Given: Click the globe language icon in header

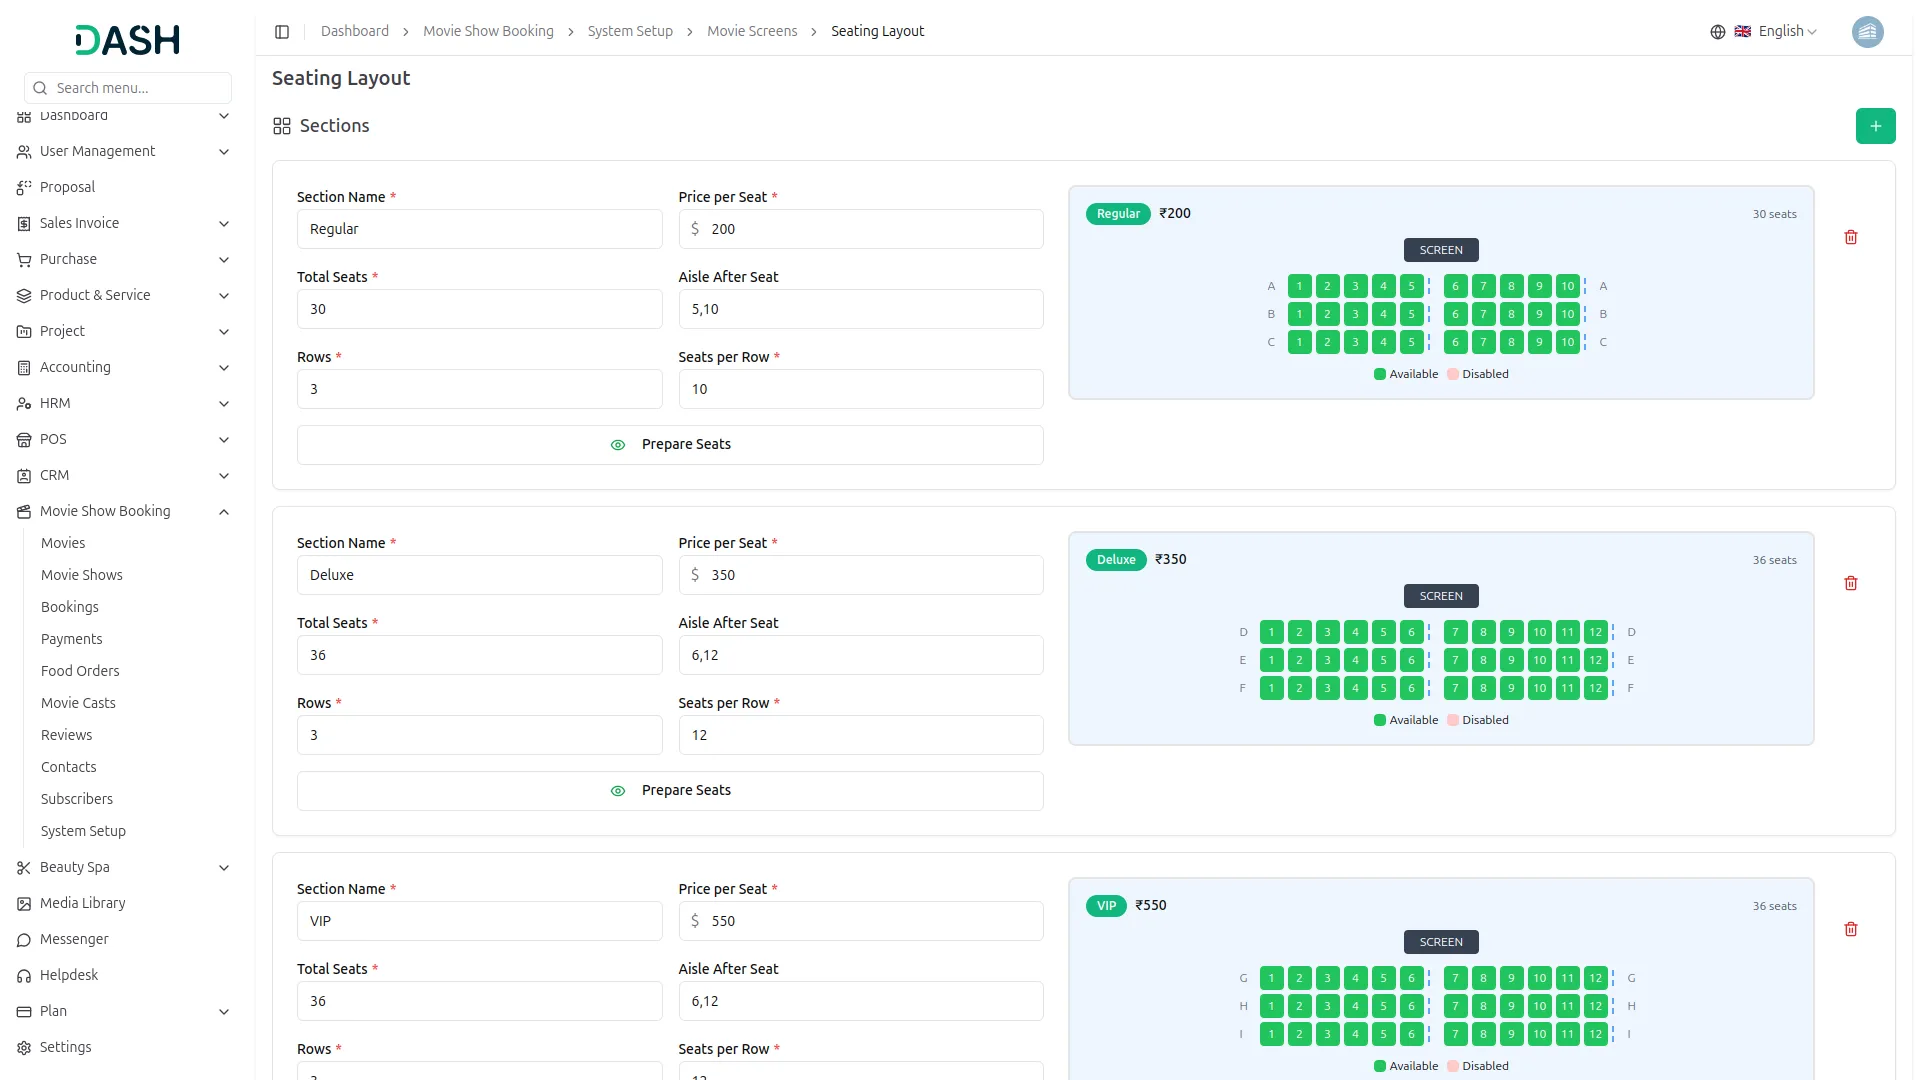Looking at the screenshot, I should (x=1717, y=32).
